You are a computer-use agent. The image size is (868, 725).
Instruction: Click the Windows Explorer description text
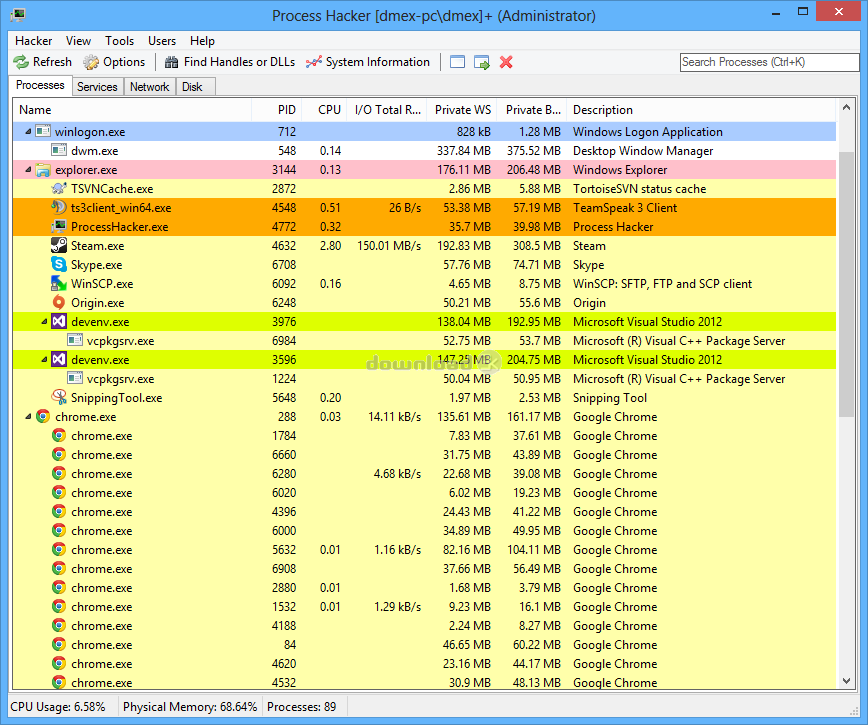tap(620, 170)
